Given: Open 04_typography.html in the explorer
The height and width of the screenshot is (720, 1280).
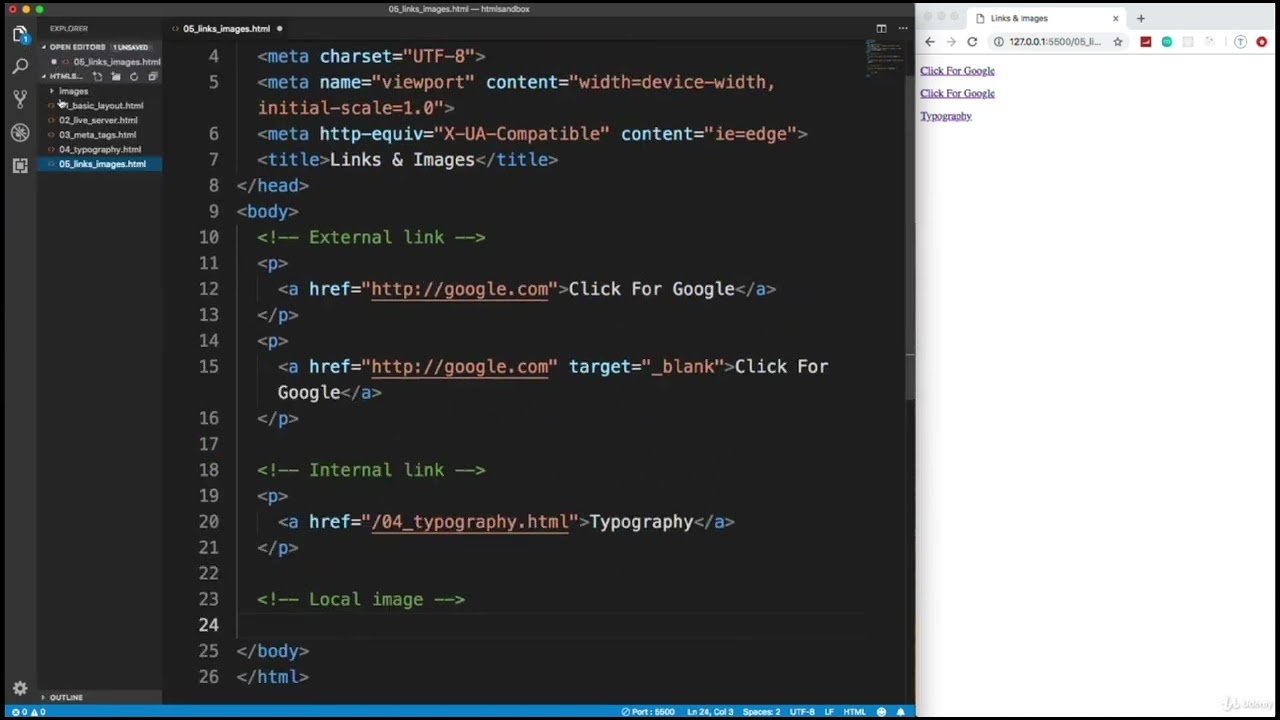Looking at the screenshot, I should coord(100,149).
